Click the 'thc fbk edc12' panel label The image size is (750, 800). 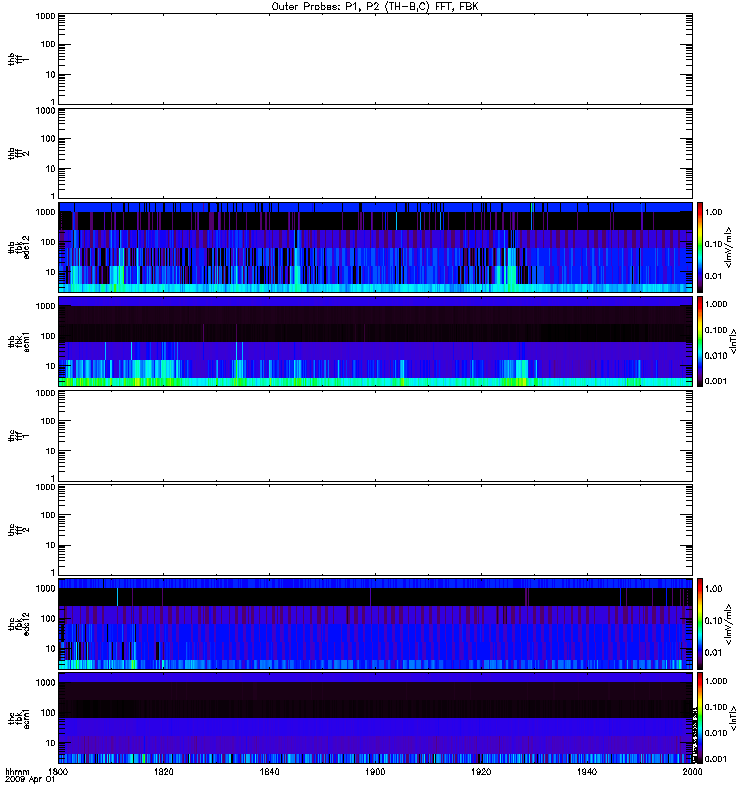tap(18, 623)
